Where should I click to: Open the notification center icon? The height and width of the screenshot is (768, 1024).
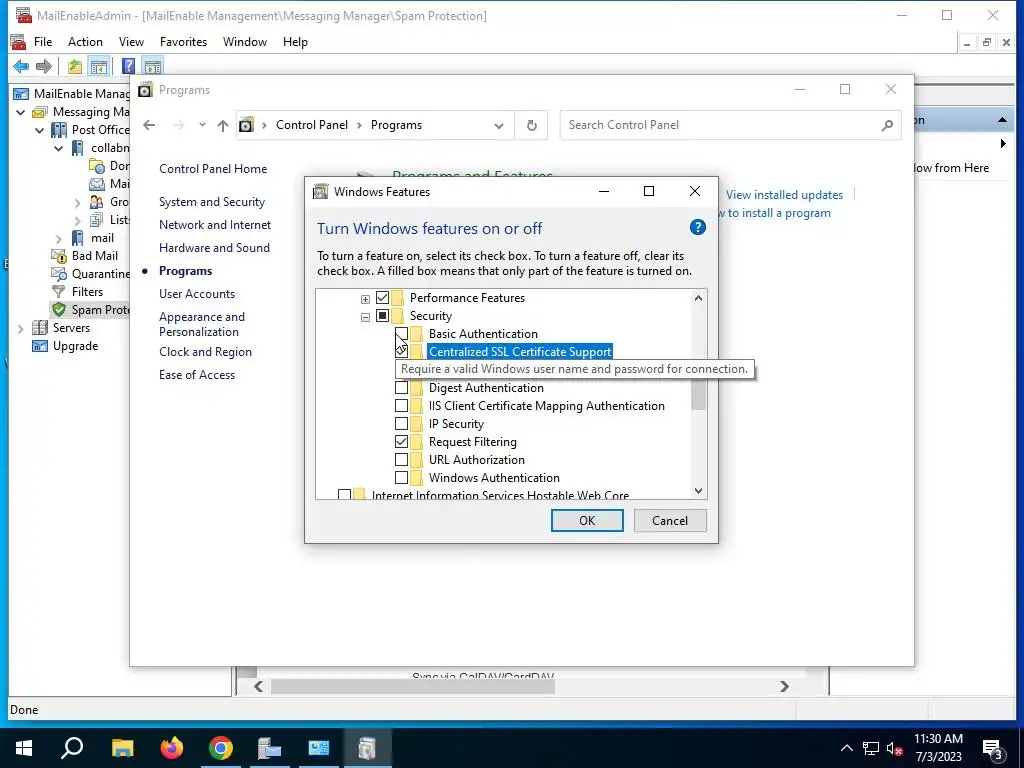click(x=993, y=749)
